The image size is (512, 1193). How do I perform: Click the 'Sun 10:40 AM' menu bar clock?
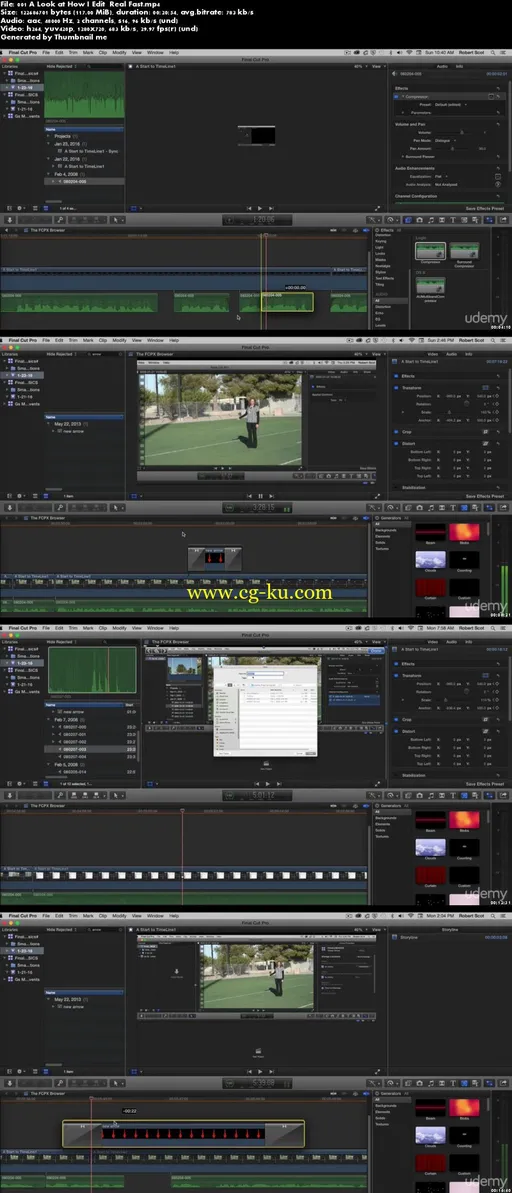pyautogui.click(x=439, y=52)
